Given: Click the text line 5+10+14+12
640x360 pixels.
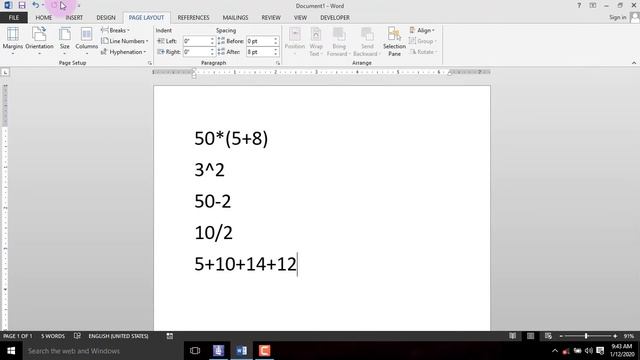Looking at the screenshot, I should pyautogui.click(x=246, y=264).
